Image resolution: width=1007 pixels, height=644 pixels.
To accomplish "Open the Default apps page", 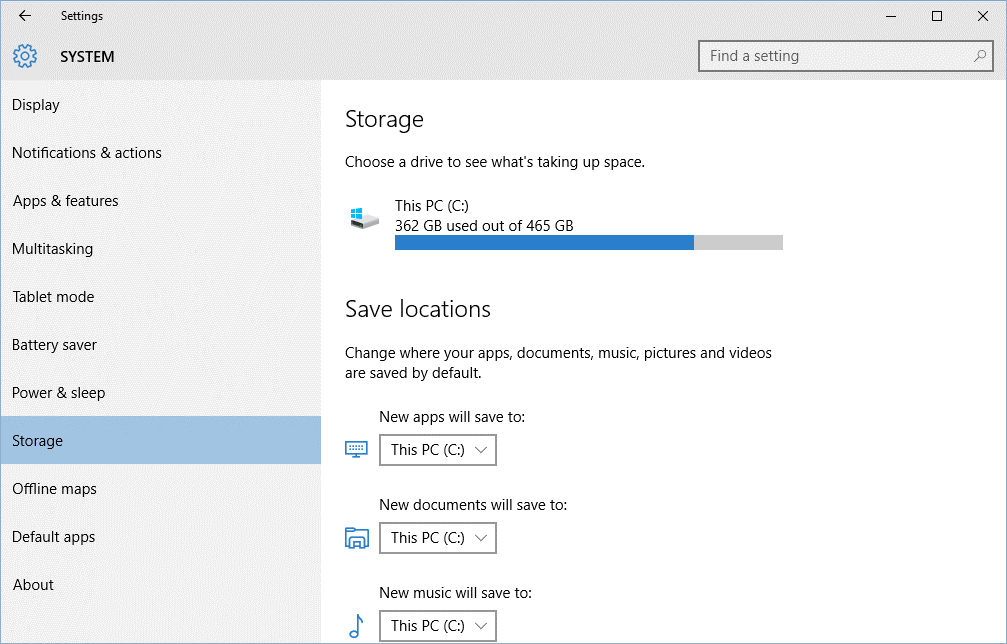I will click(54, 537).
